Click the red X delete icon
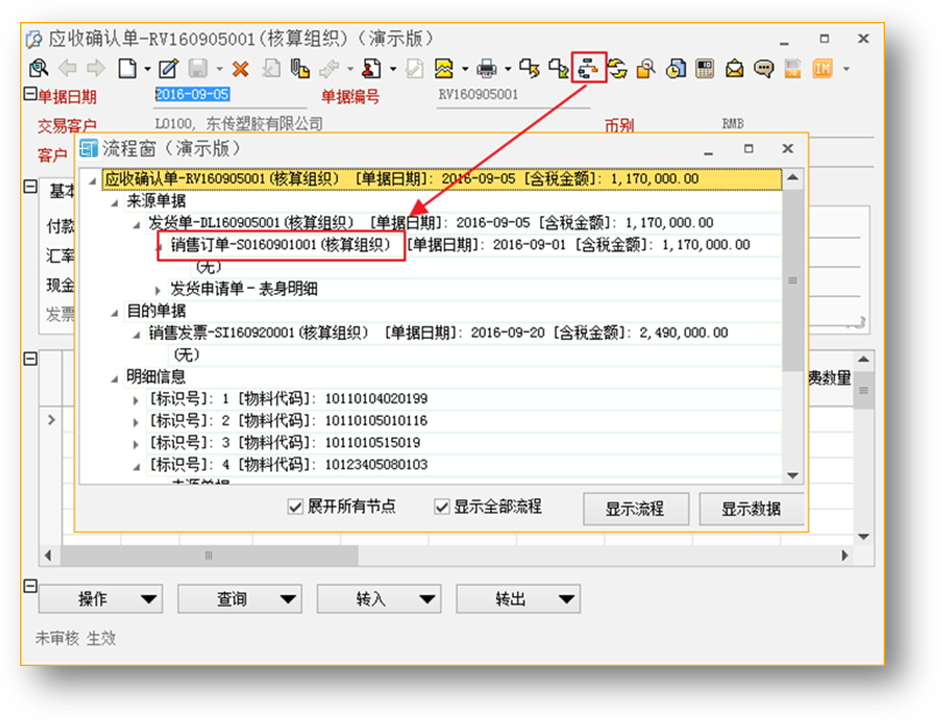 240,69
